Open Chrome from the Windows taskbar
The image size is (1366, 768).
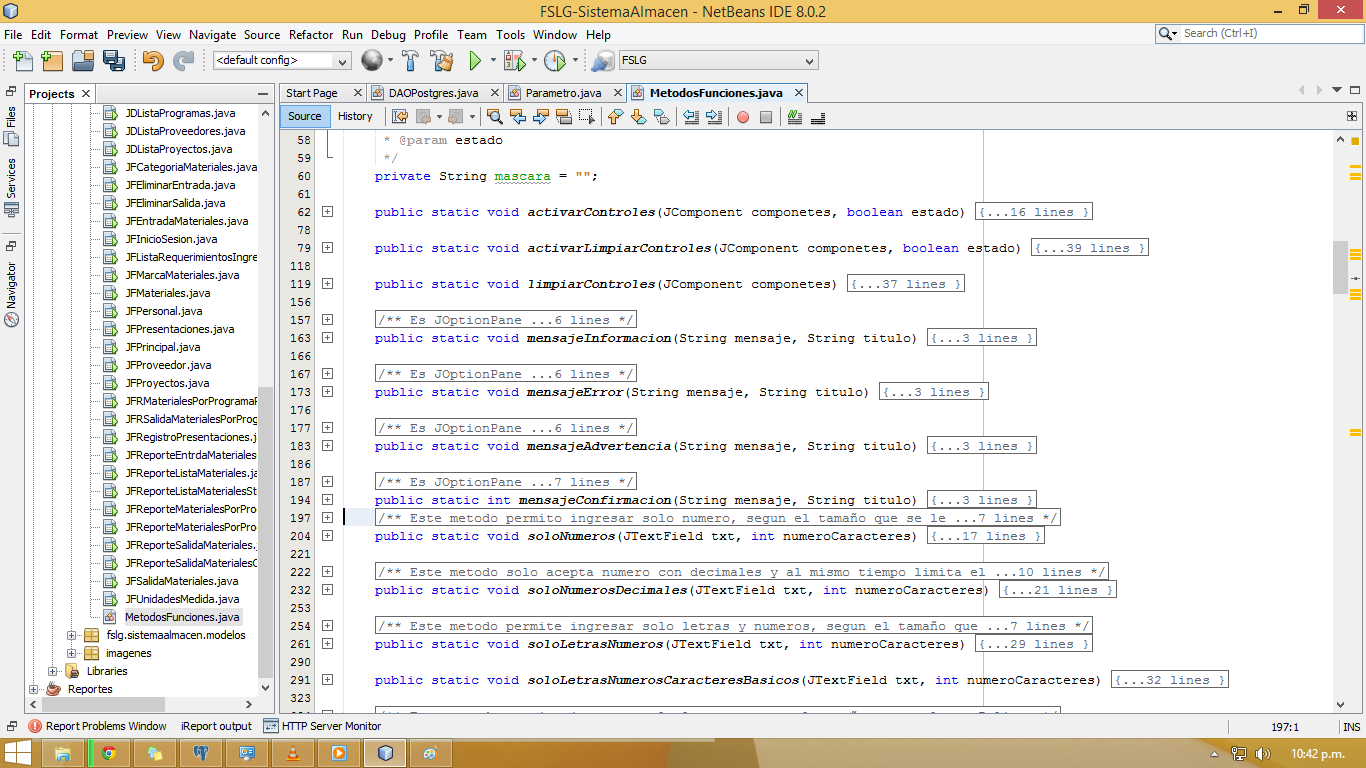(x=108, y=753)
